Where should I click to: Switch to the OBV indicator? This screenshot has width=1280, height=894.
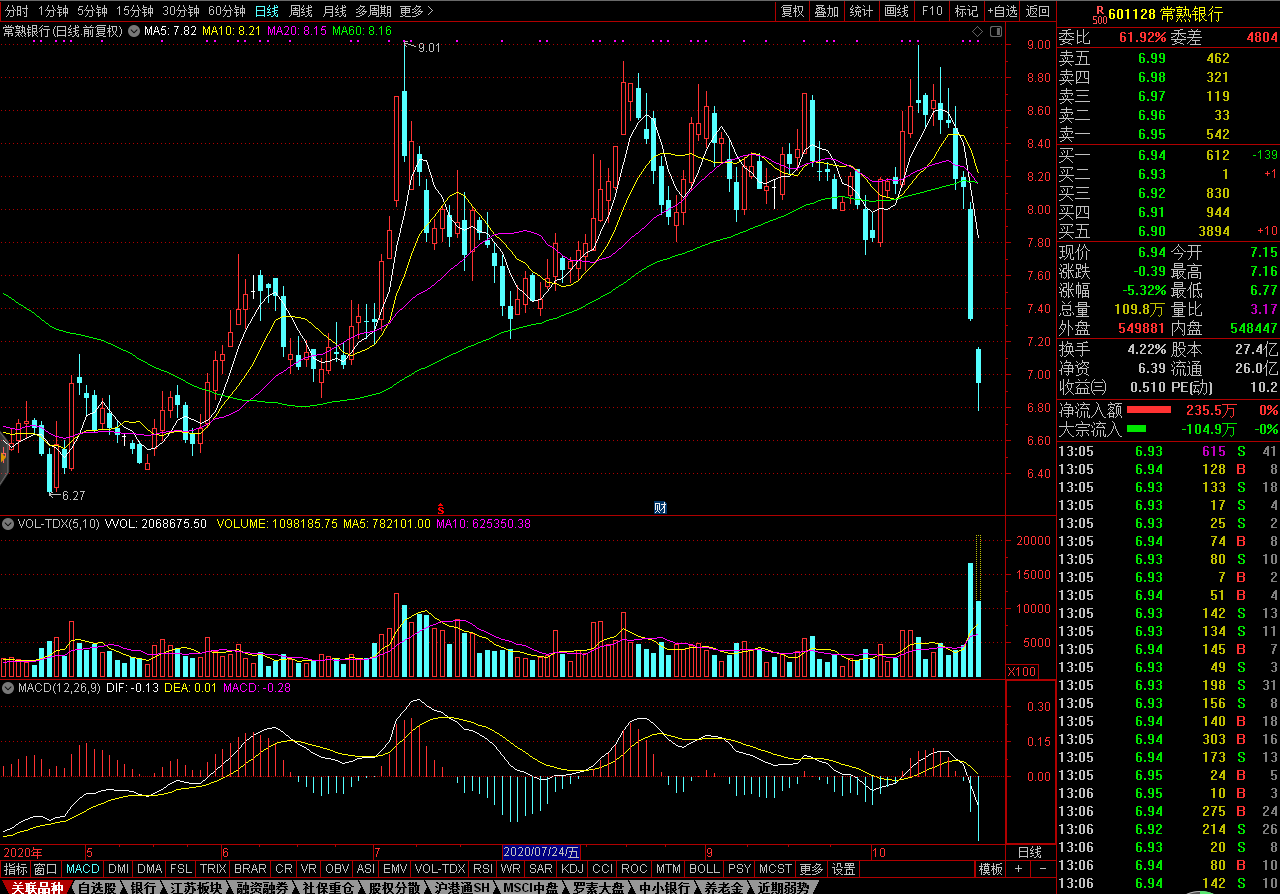point(337,869)
